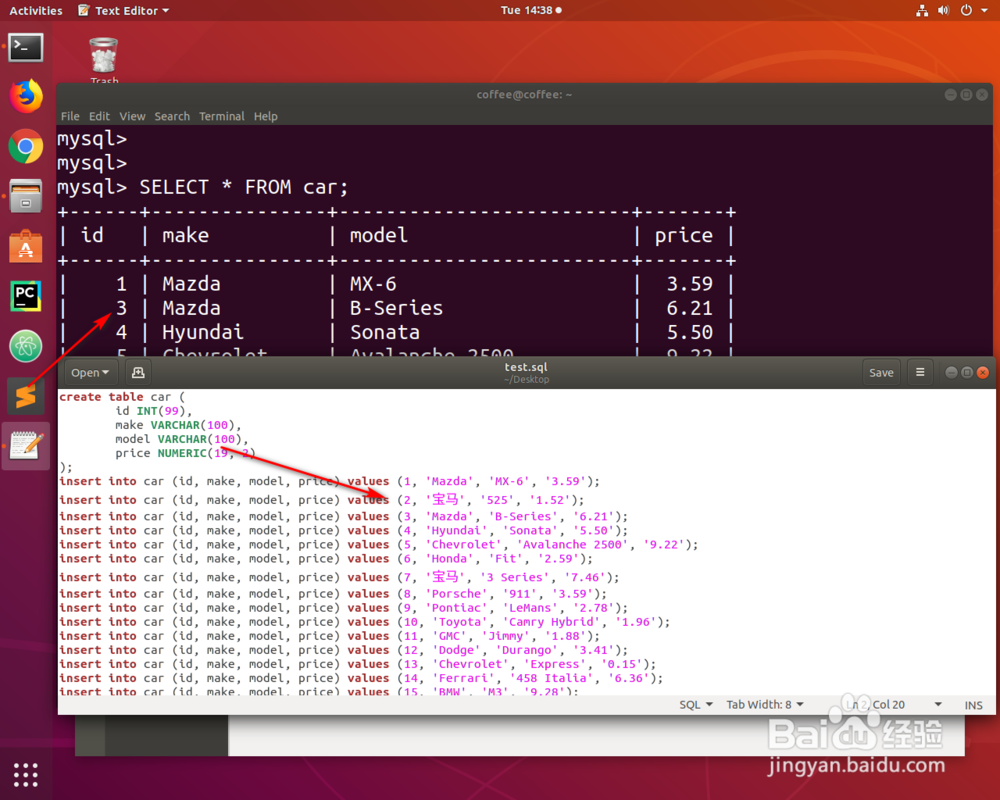Close the gedit test.sql window
Screen dimensions: 1000x800
pos(983,373)
